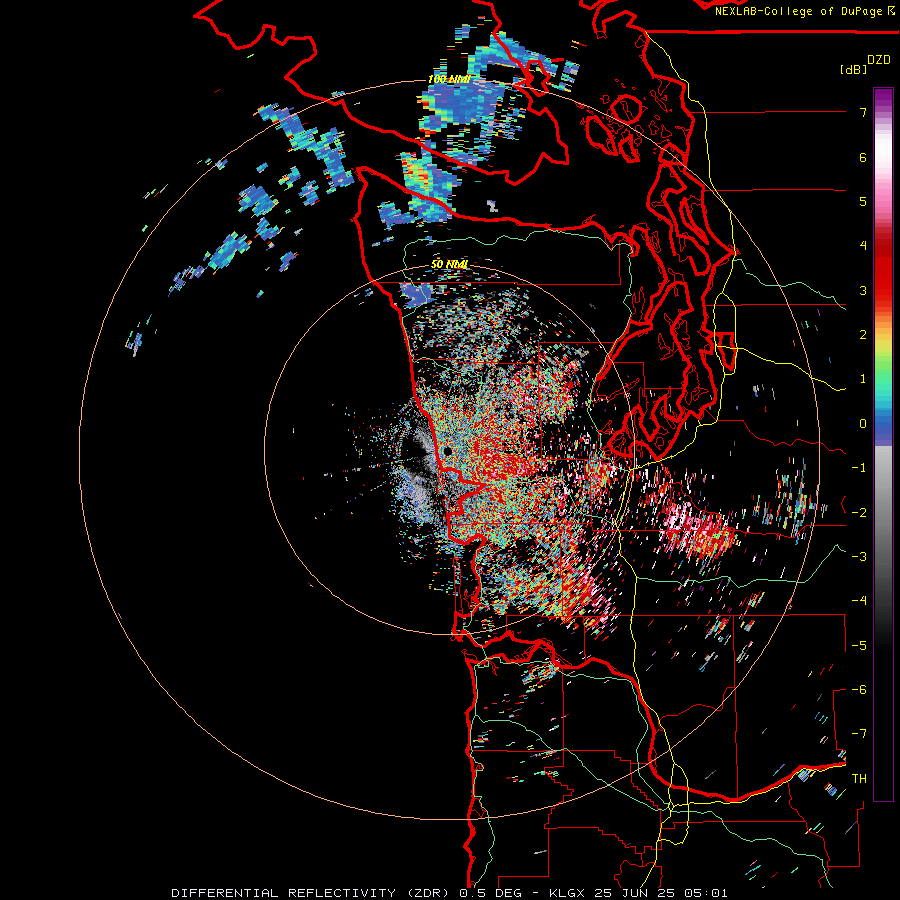Click the -4 value on the color scale
The width and height of the screenshot is (900, 900).
coord(859,601)
